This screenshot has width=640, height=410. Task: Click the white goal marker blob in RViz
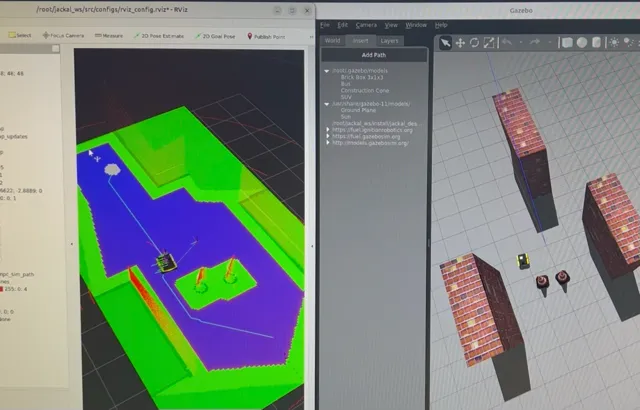(112, 169)
